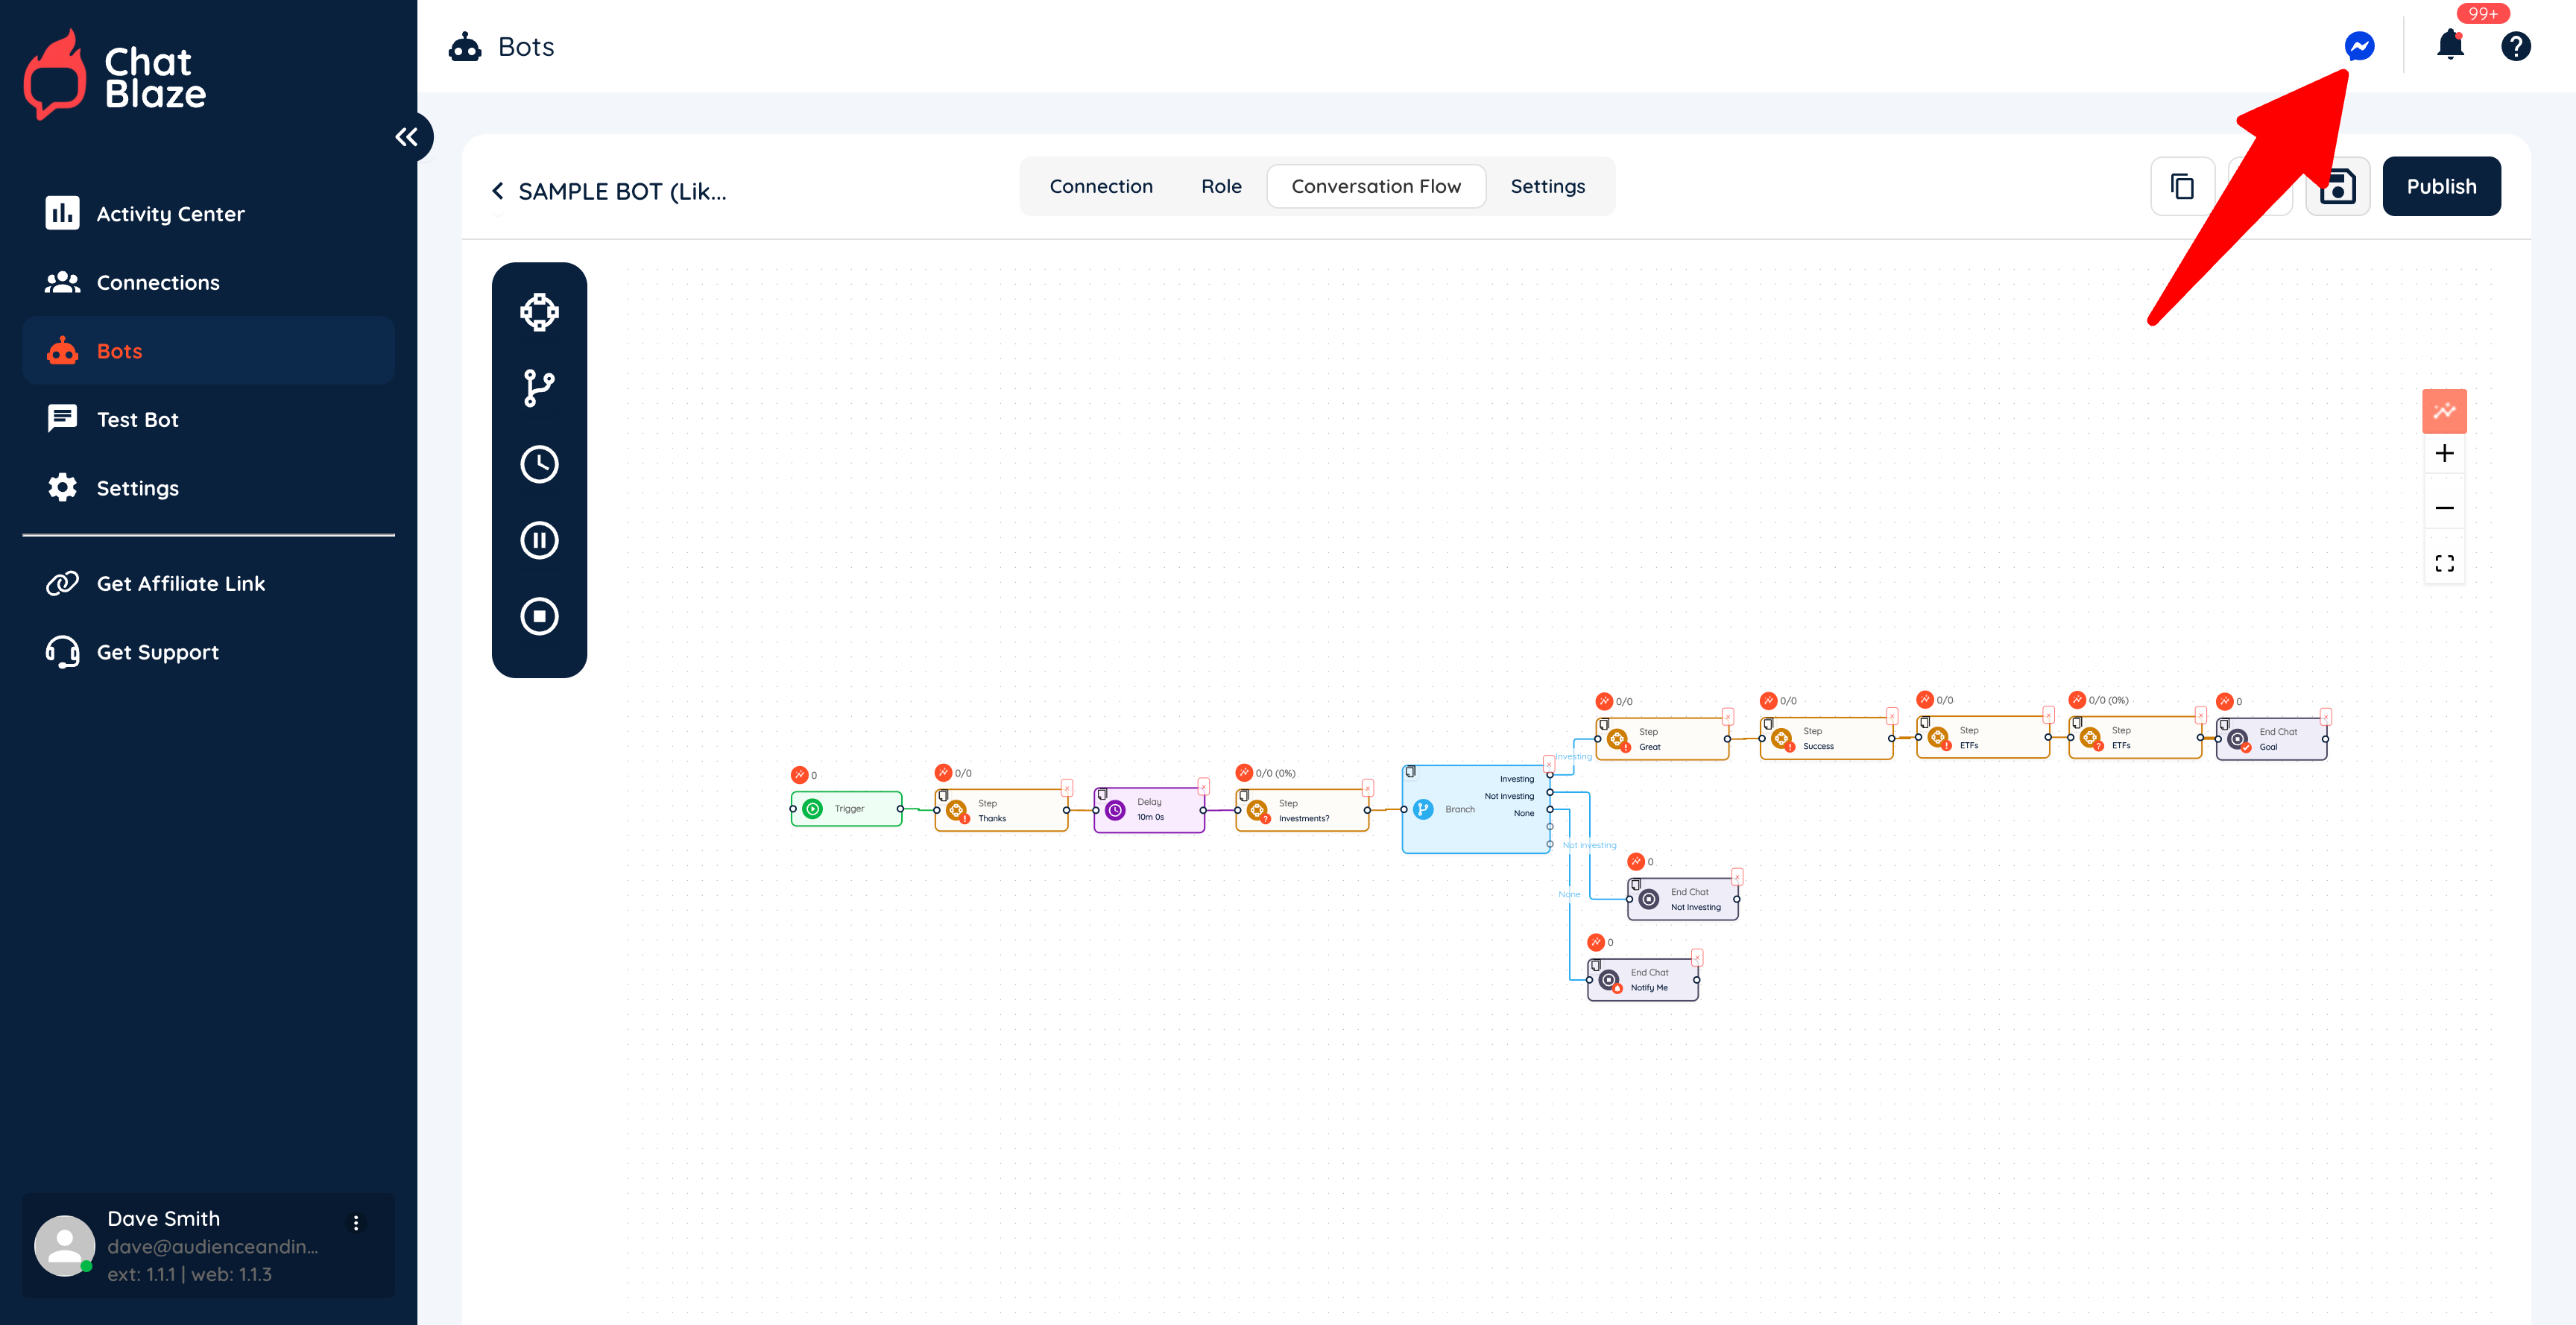
Task: Open the Role tab
Action: [x=1220, y=187]
